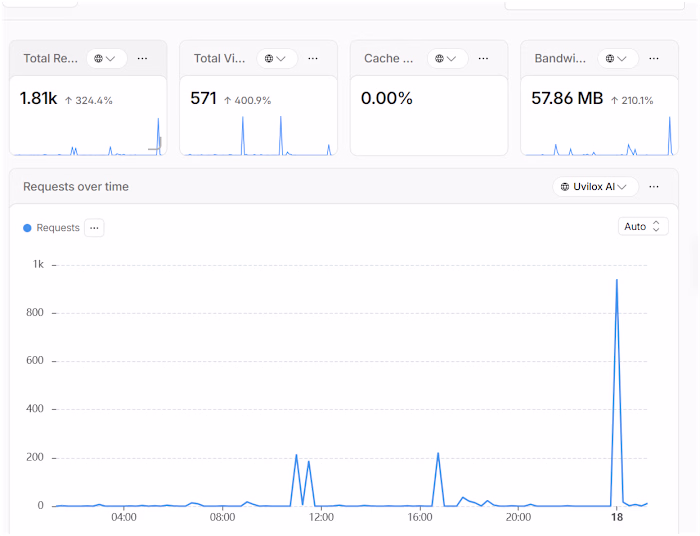The height and width of the screenshot is (536, 700).
Task: Open the Auto interval stepper
Action: [x=643, y=226]
